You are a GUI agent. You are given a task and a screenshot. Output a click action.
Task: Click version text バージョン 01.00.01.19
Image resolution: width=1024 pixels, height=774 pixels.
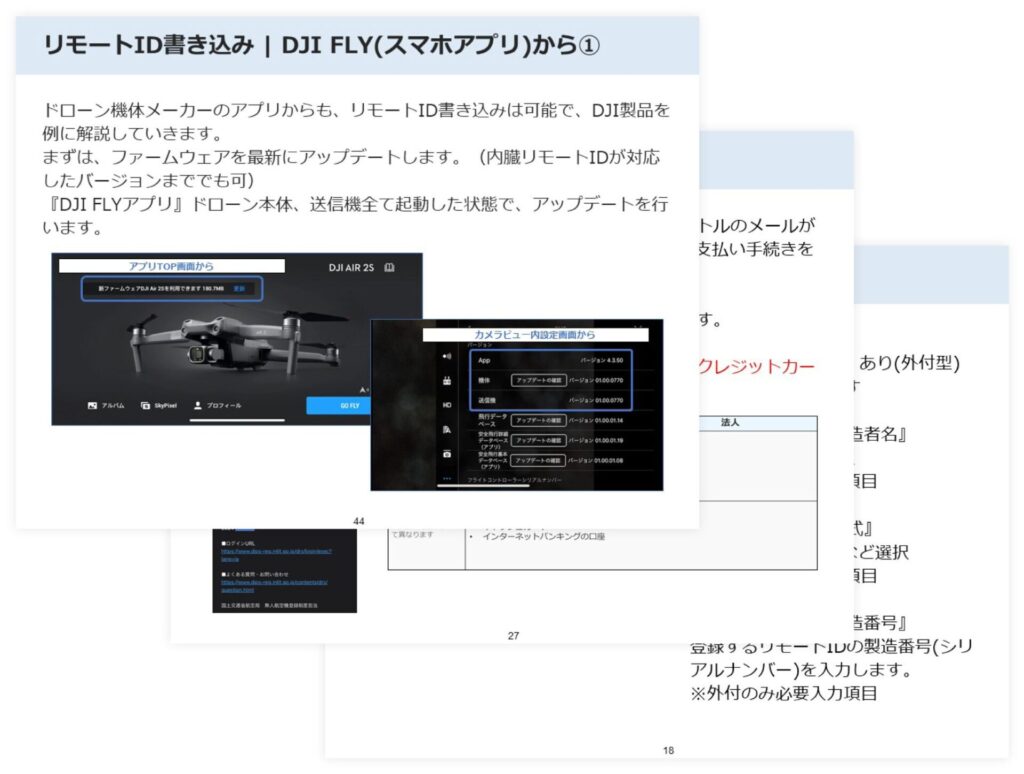click(596, 441)
